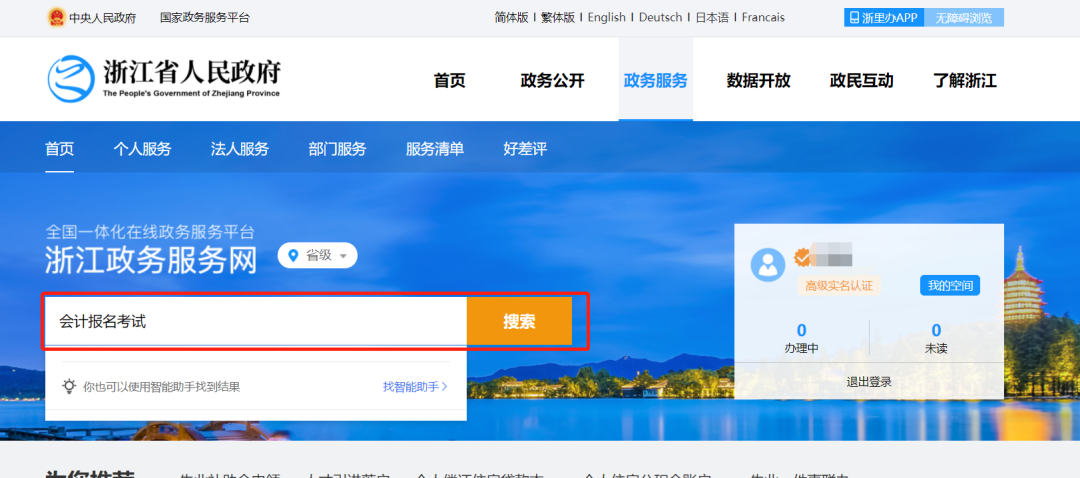Select 法人服务 tab

click(240, 149)
